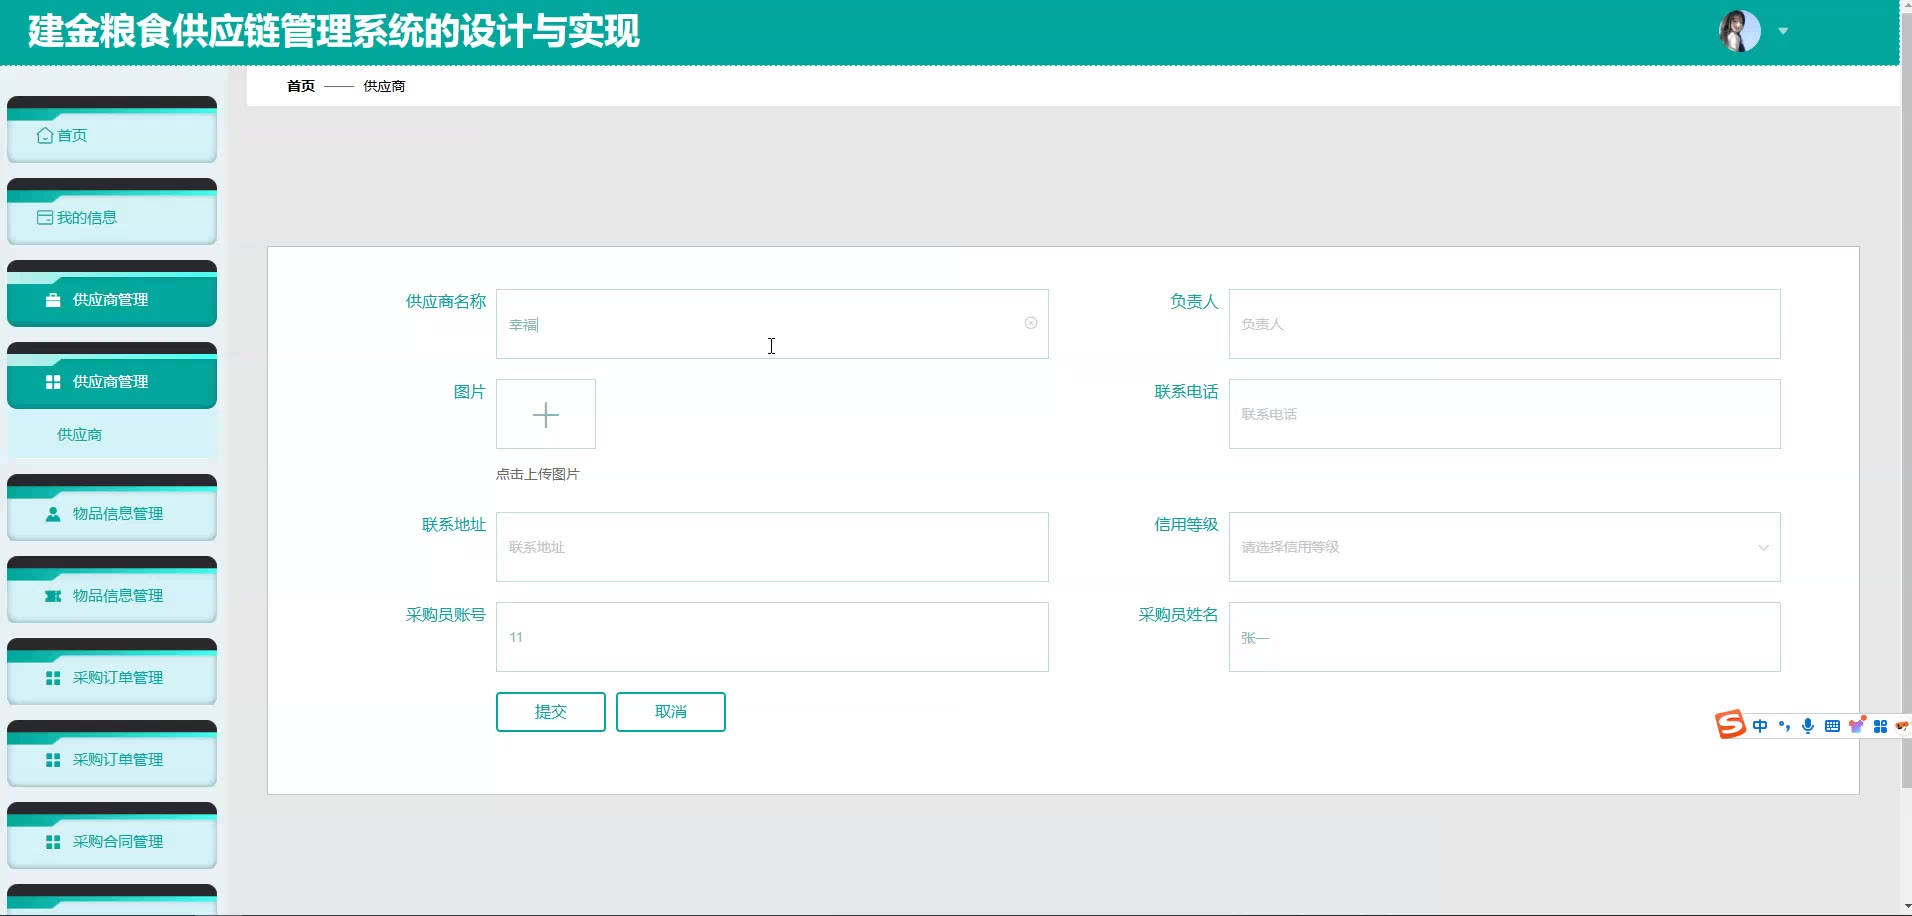Click the 我的信息 card icon in sidebar

(45, 217)
